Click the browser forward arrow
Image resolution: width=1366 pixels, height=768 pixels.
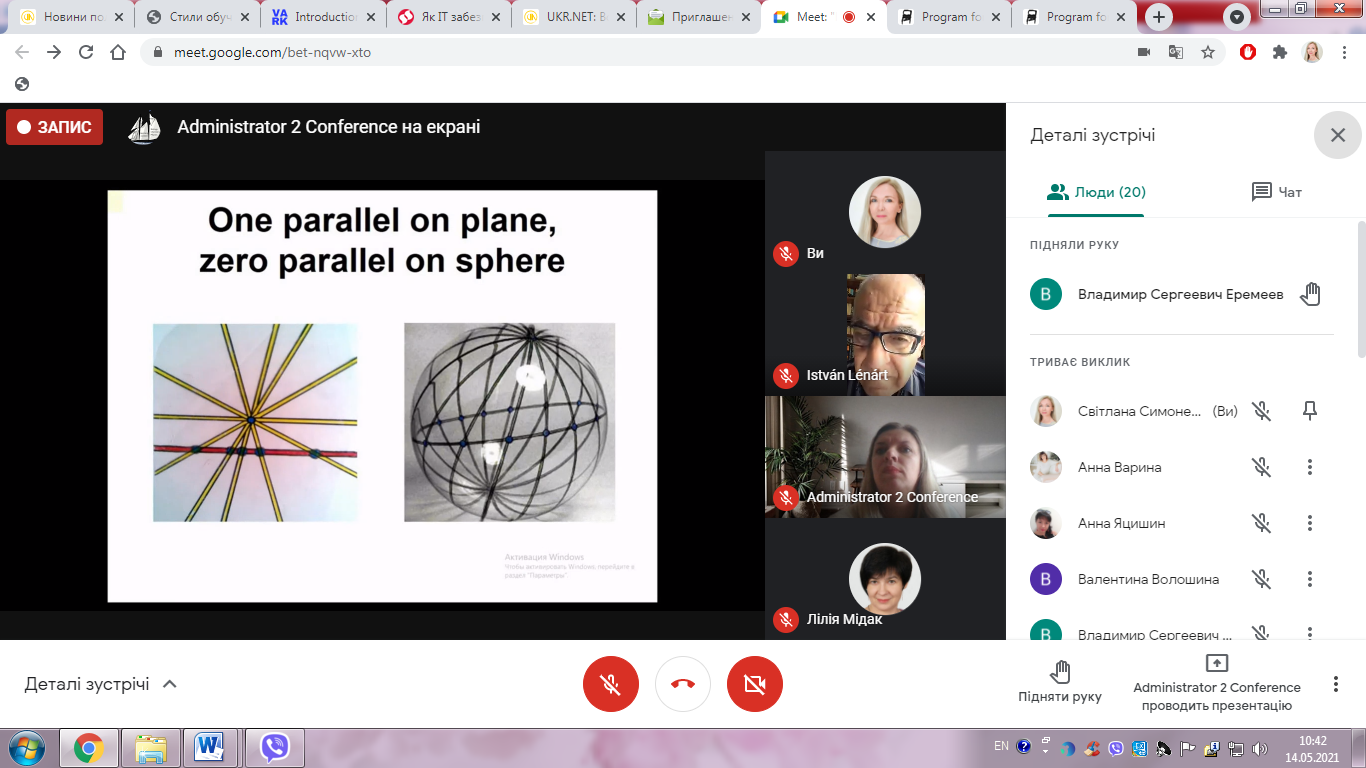coord(54,52)
